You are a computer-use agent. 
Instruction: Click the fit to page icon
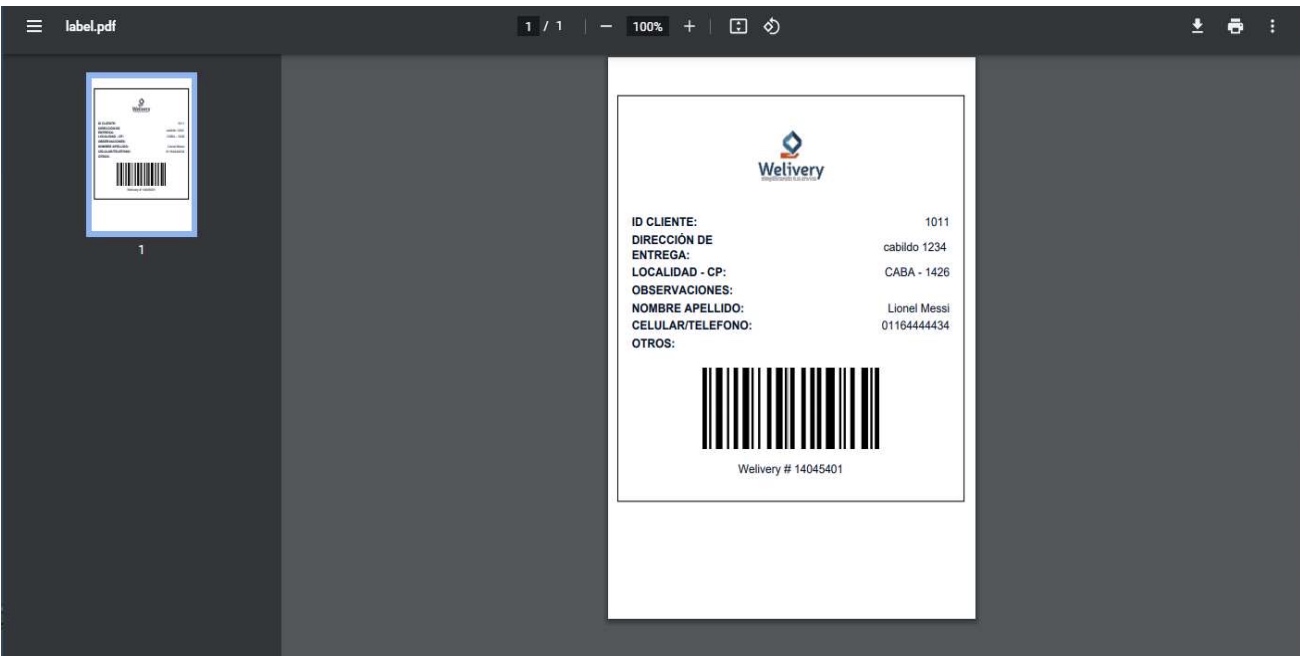[741, 26]
